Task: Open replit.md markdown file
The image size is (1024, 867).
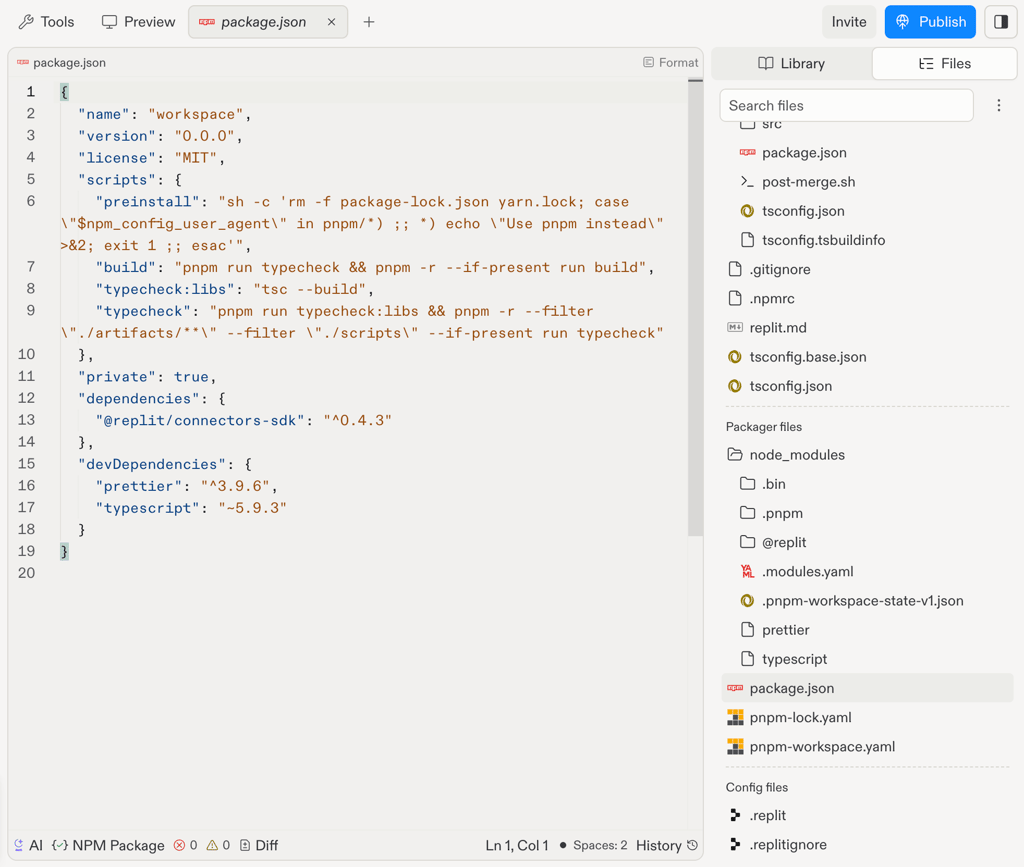Action: coord(777,328)
